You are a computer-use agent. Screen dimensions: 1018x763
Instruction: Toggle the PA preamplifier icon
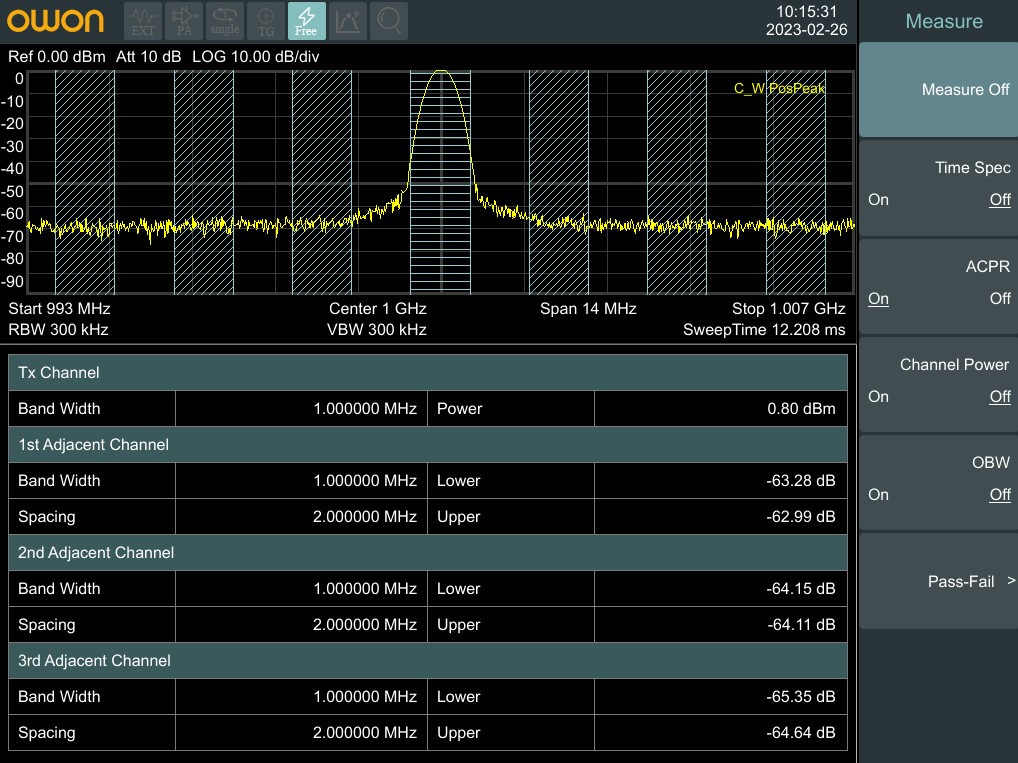pos(184,20)
